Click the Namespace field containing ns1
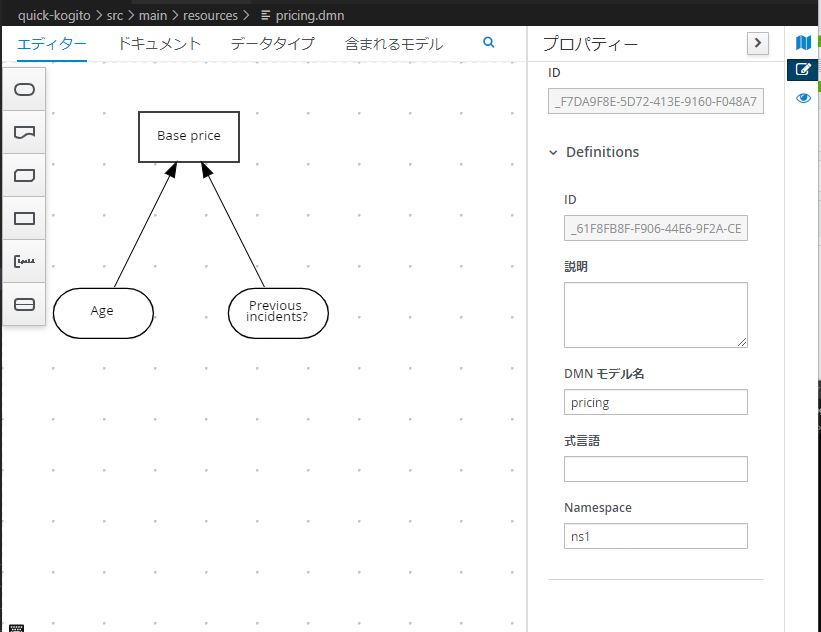This screenshot has height=632, width=821. point(656,536)
